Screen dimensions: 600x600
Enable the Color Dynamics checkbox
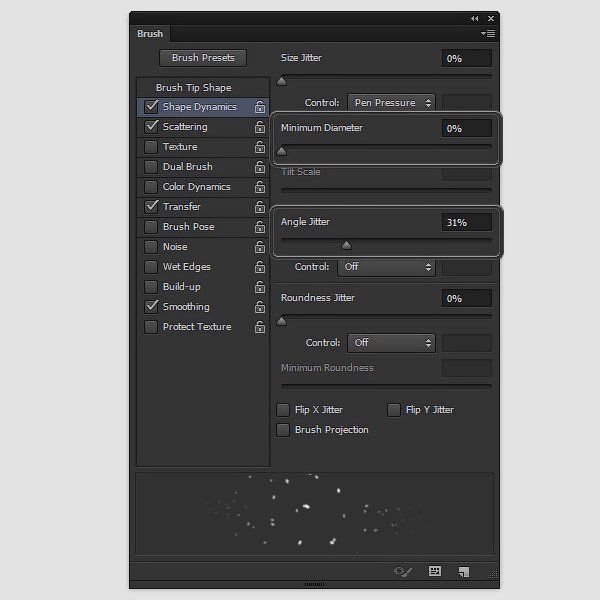point(151,187)
